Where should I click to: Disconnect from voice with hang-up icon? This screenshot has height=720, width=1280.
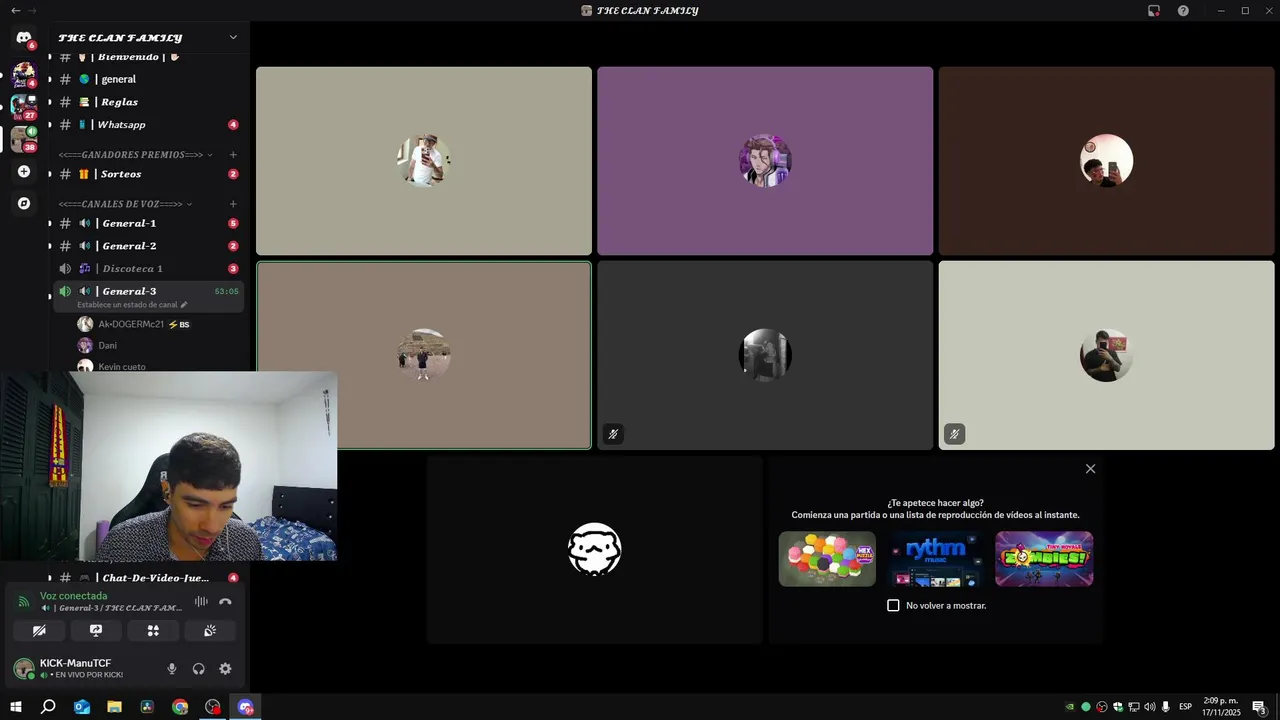225,601
